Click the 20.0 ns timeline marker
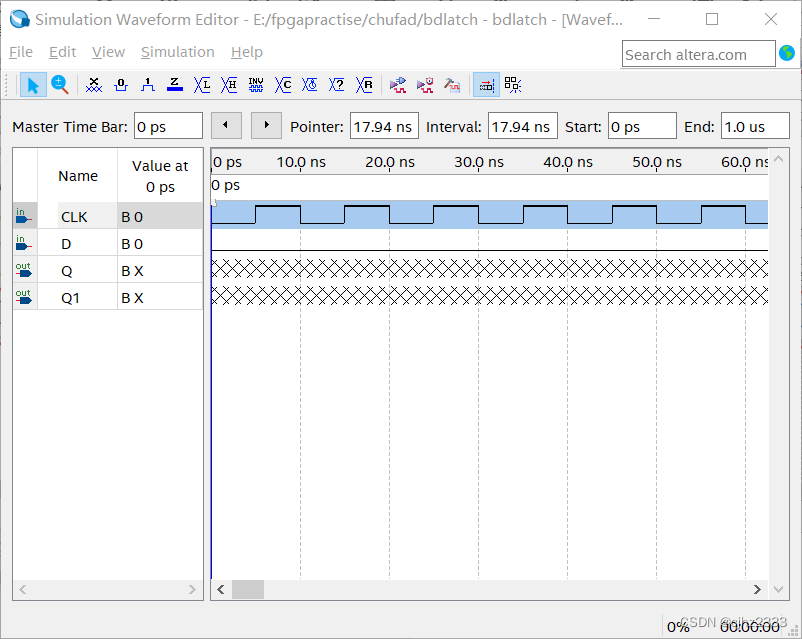Viewport: 802px width, 639px height. tap(390, 163)
